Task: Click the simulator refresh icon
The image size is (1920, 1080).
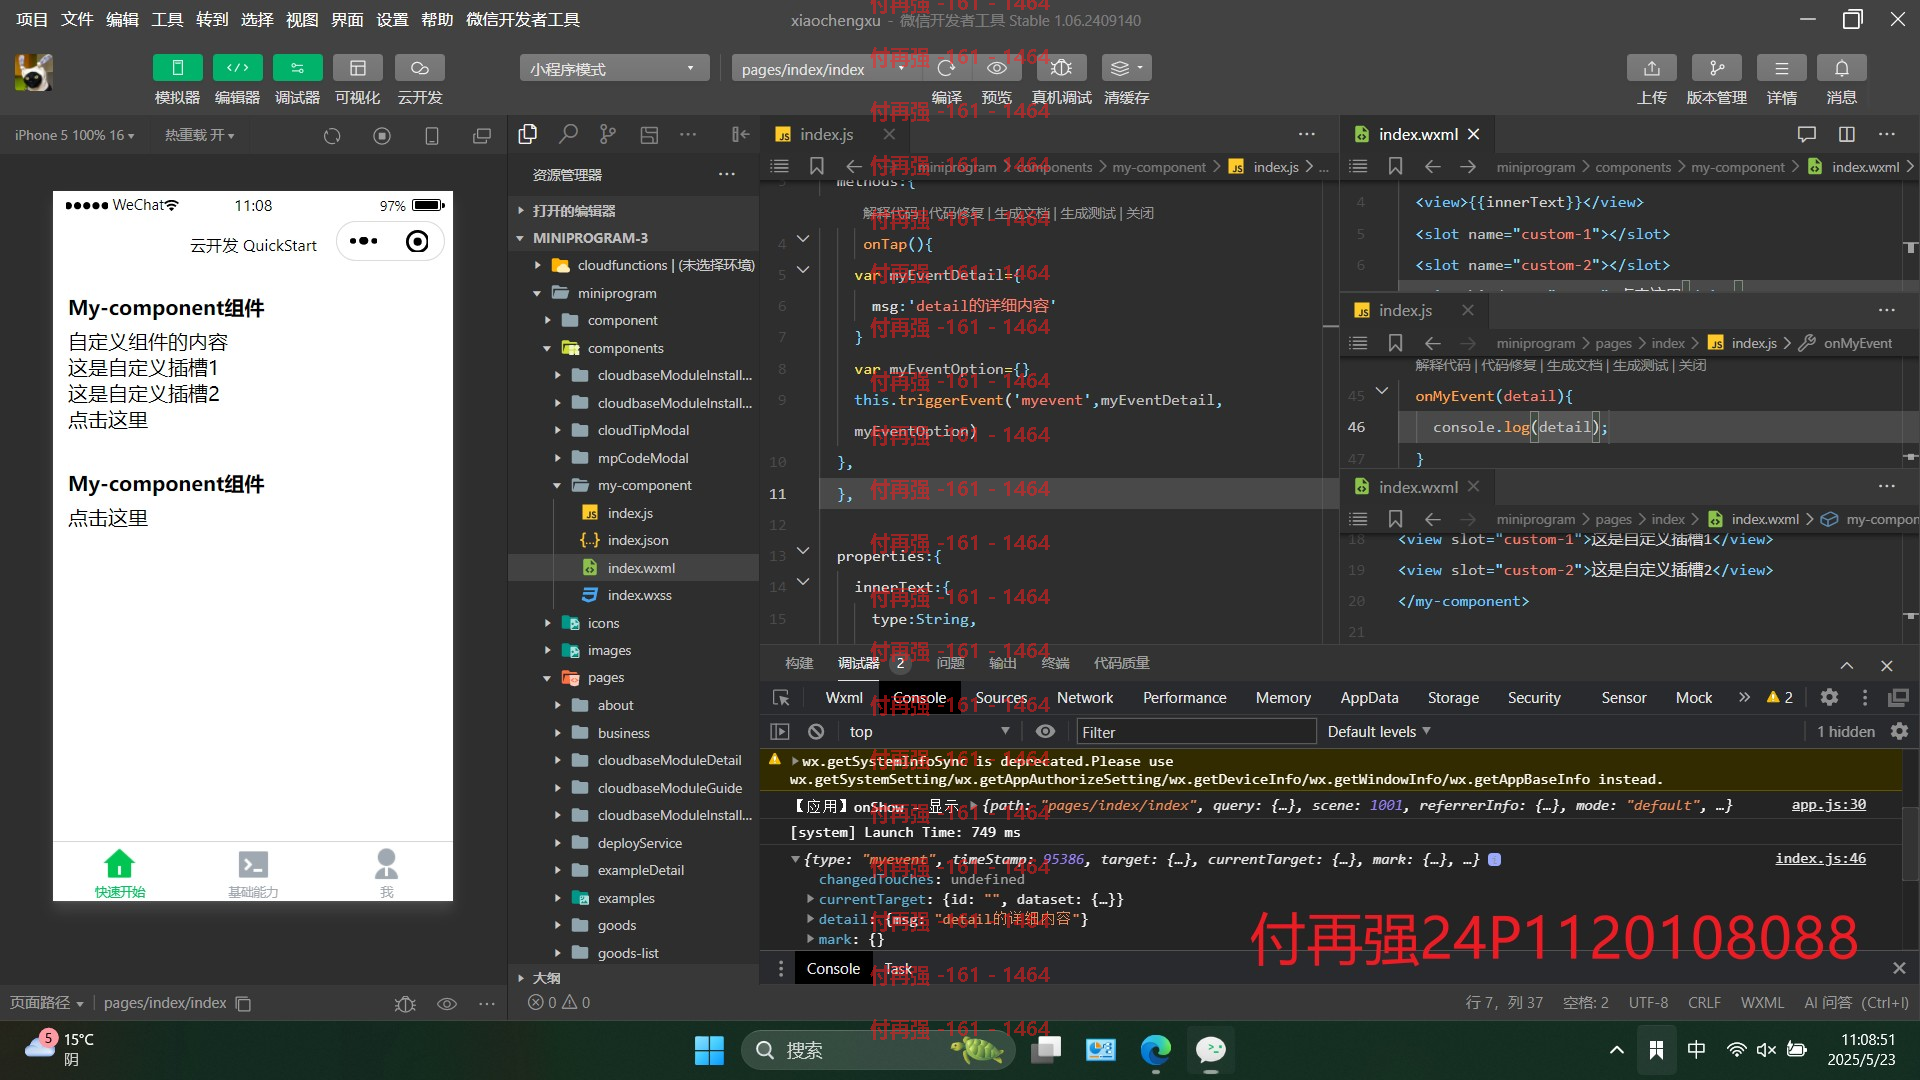Action: click(x=332, y=136)
